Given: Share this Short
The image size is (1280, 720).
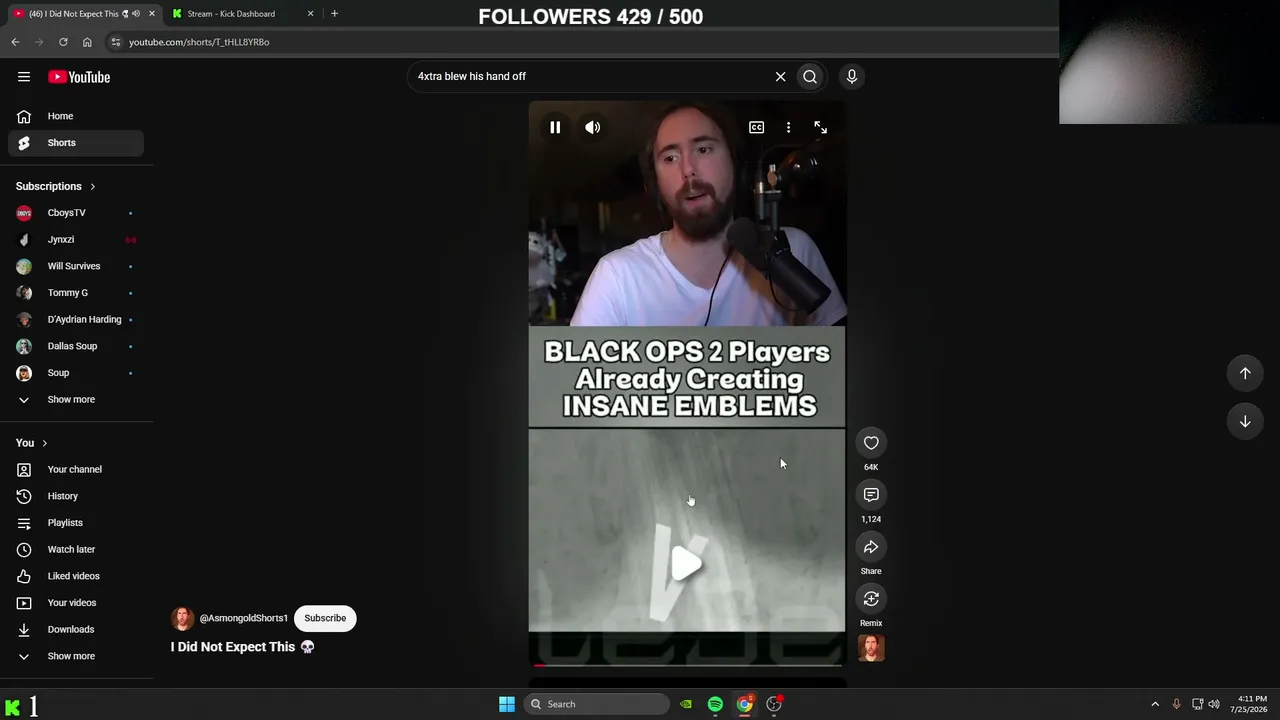Looking at the screenshot, I should [x=871, y=547].
